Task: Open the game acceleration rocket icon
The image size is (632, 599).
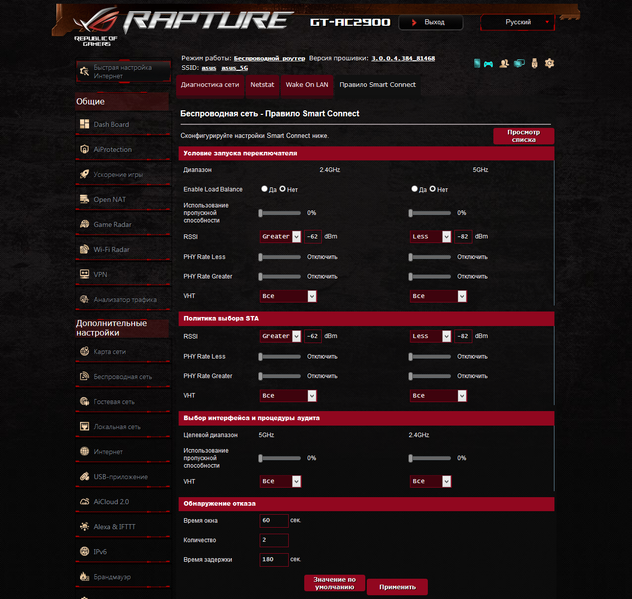Action: pos(84,174)
